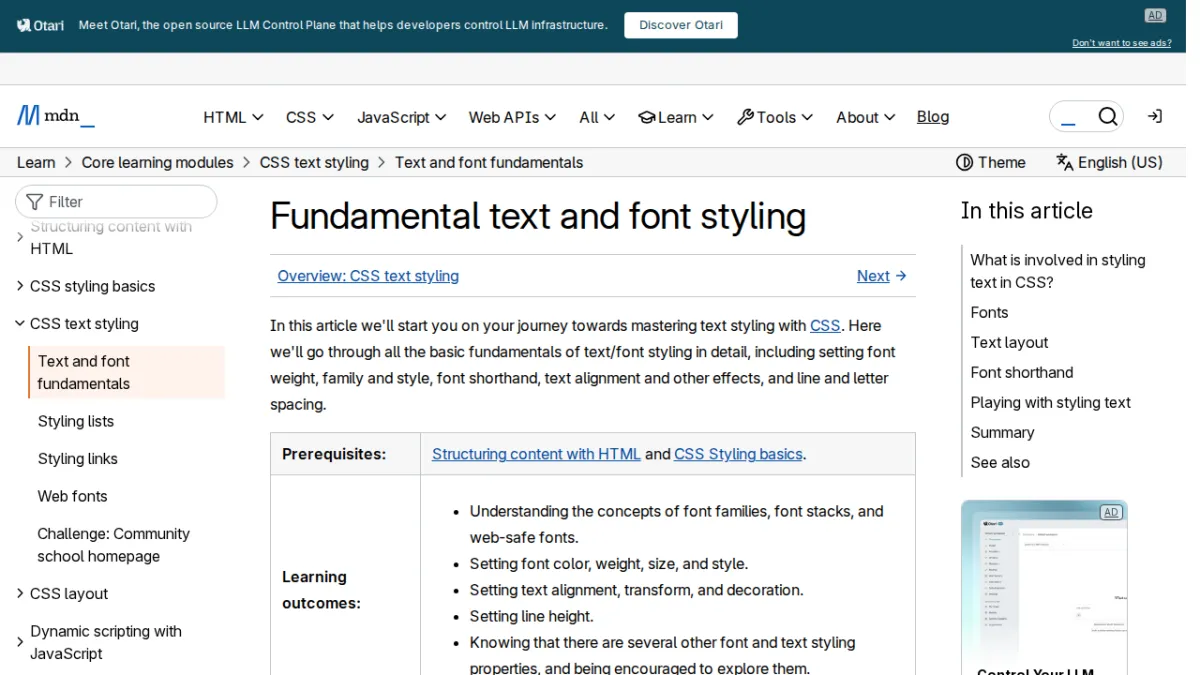Click the Overview: CSS text styling link
The image size is (1200, 675).
(368, 276)
